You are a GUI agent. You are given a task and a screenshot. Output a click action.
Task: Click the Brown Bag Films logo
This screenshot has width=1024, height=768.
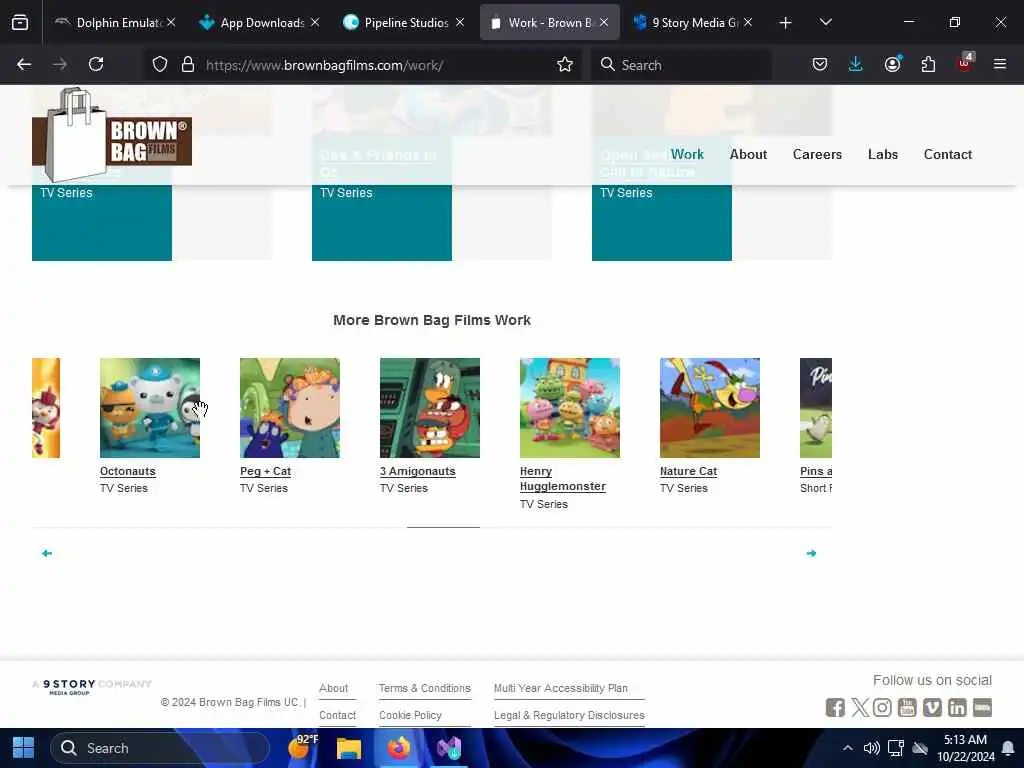[112, 136]
